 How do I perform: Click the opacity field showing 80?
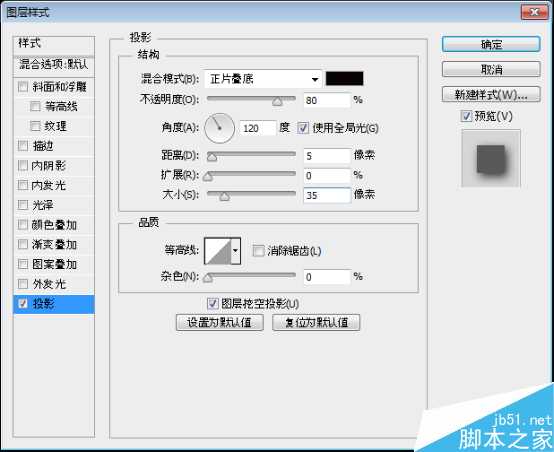tap(327, 100)
